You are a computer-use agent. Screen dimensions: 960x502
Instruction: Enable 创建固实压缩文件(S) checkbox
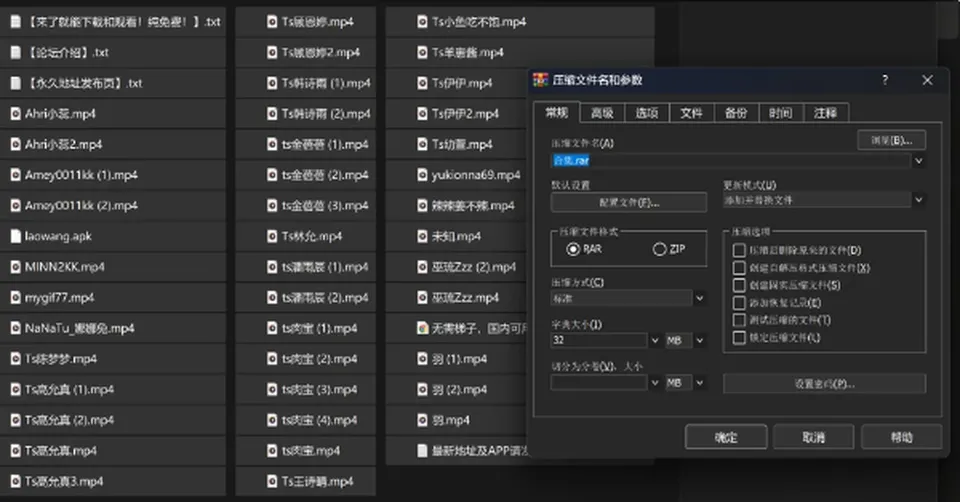739,285
